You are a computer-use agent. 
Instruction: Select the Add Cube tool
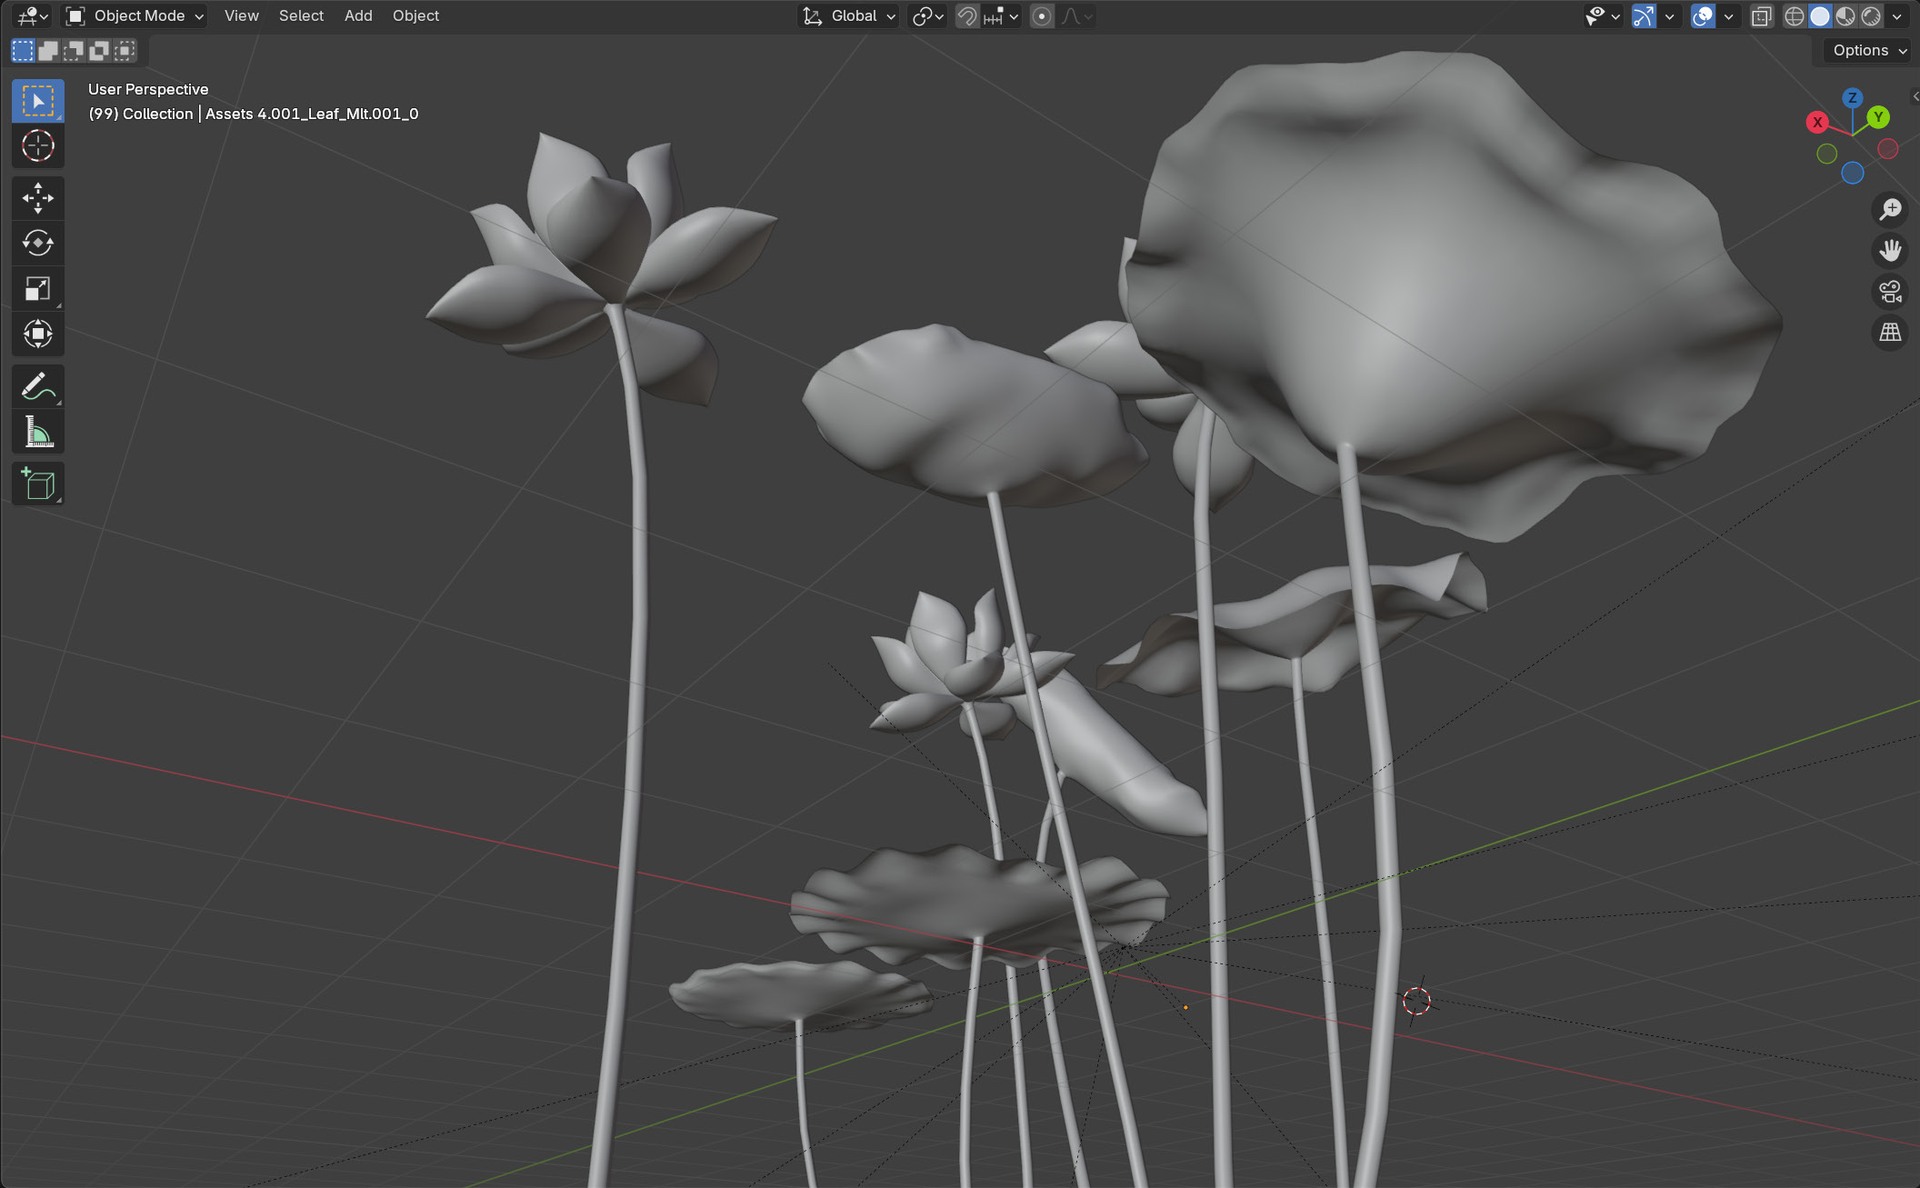point(38,484)
